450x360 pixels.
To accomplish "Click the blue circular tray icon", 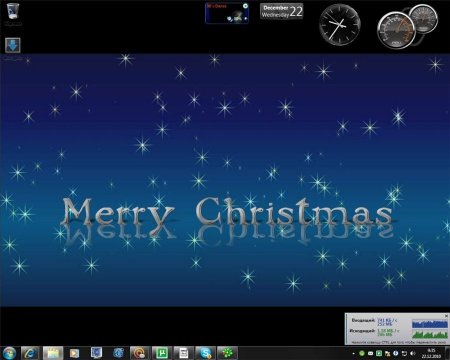I will [x=396, y=353].
